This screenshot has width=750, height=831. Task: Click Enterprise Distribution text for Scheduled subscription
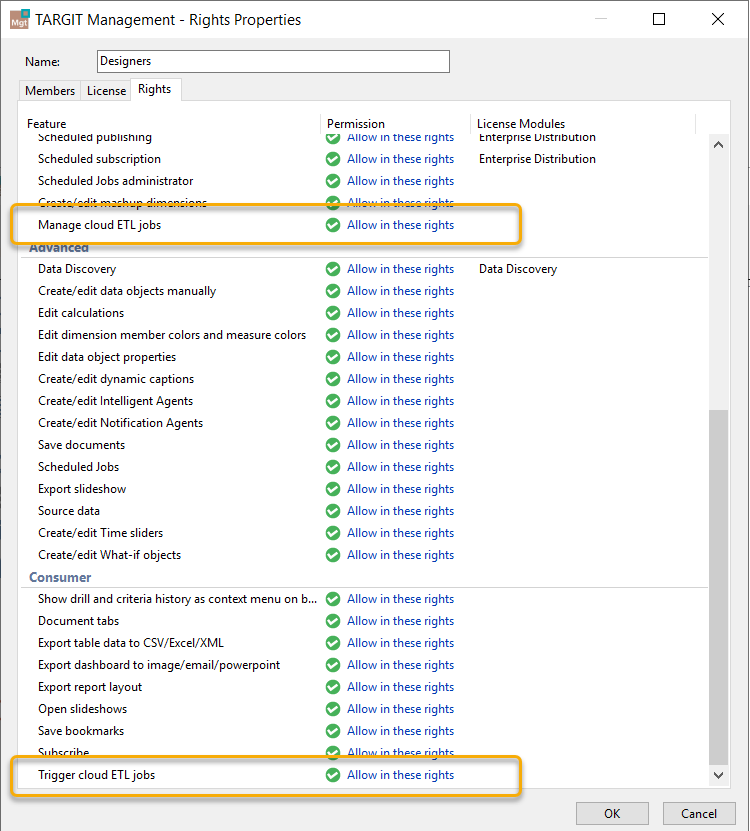537,159
